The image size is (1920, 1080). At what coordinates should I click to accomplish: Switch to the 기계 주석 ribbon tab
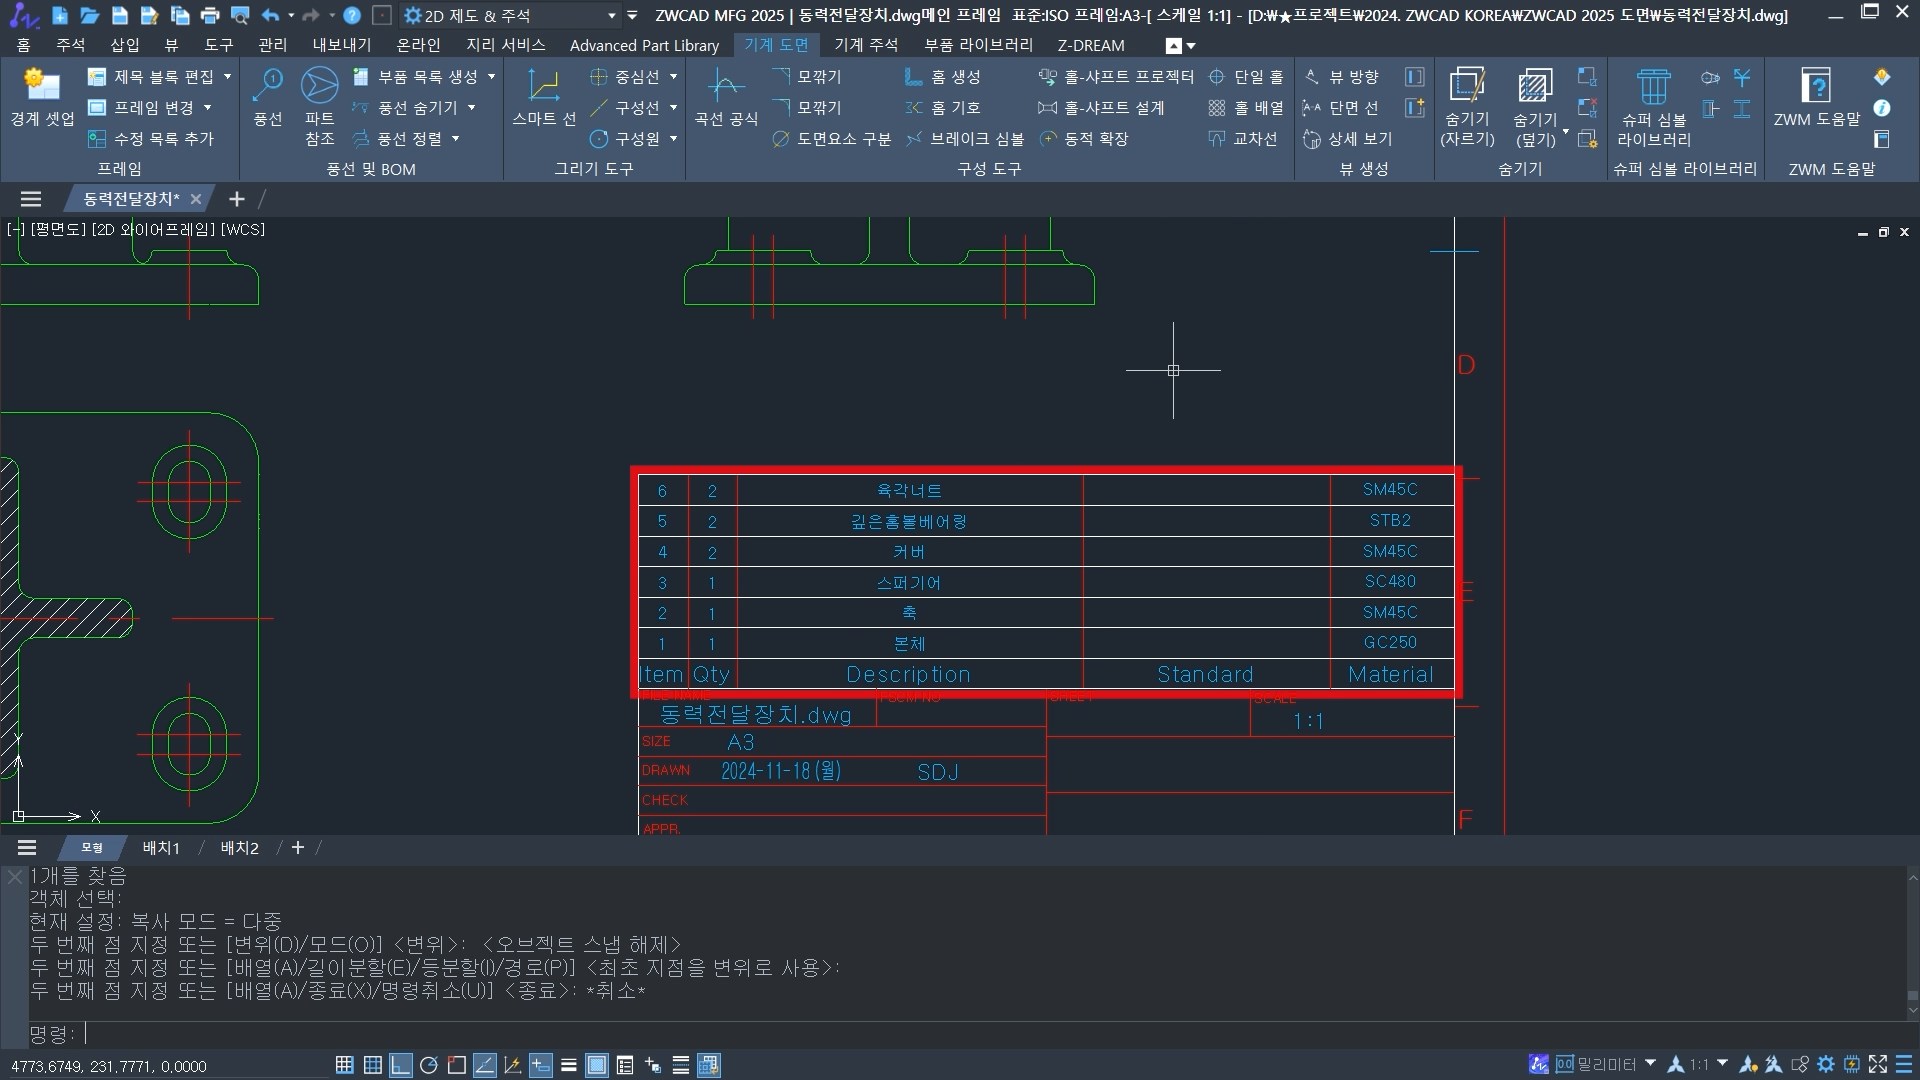point(865,45)
